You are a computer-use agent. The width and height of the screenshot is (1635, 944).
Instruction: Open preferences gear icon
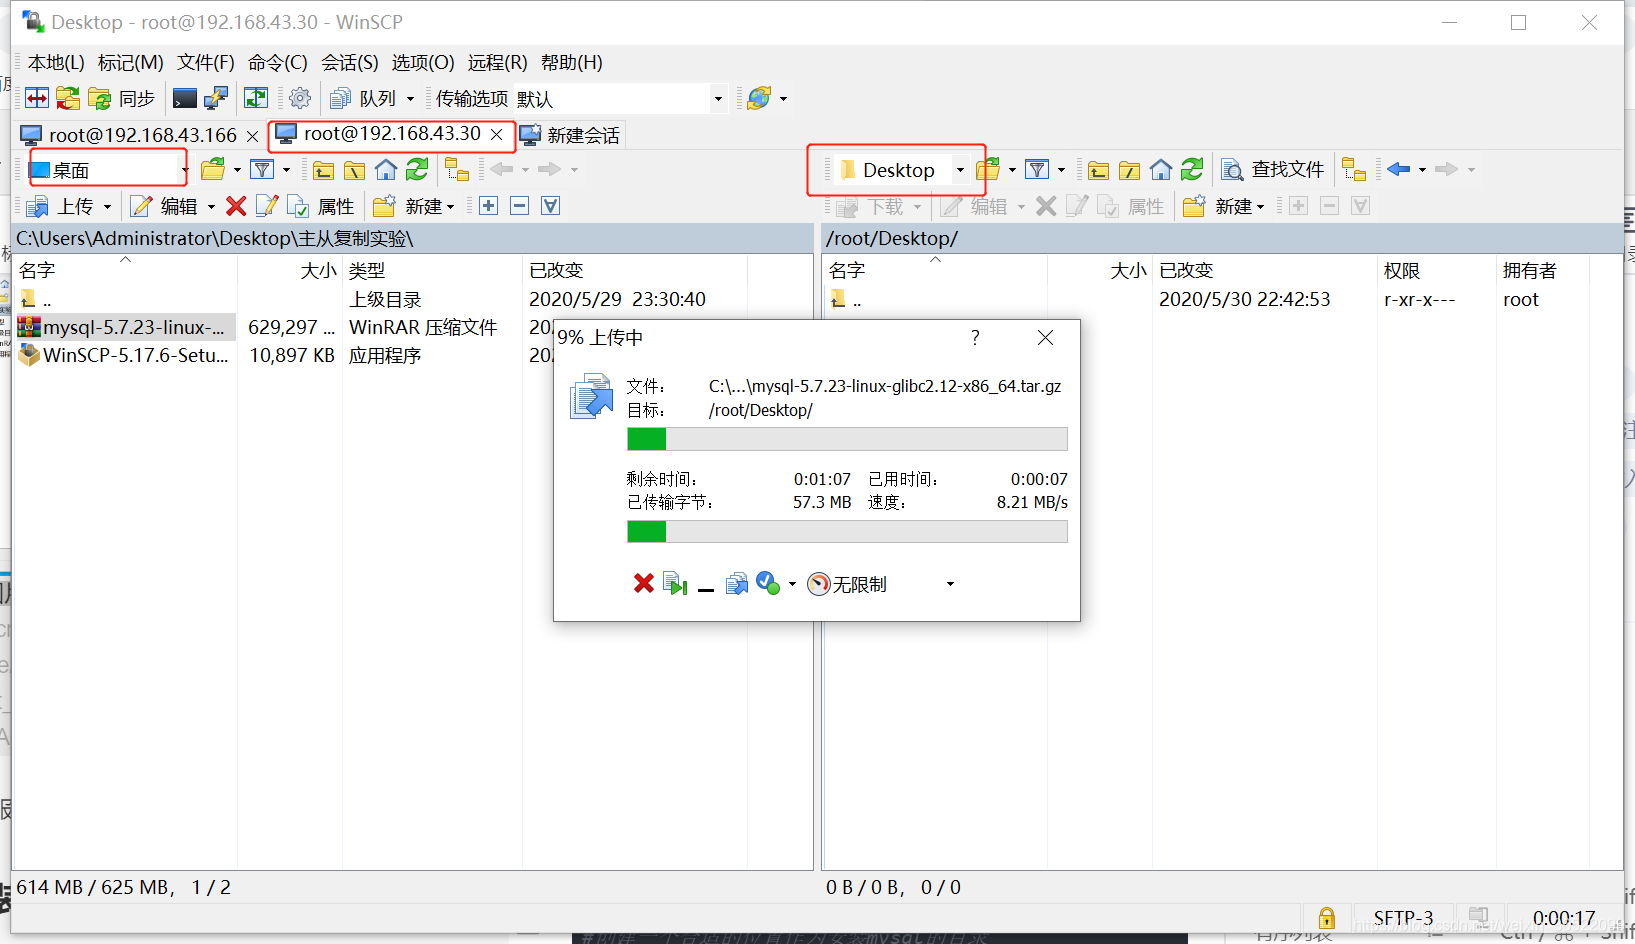click(300, 98)
